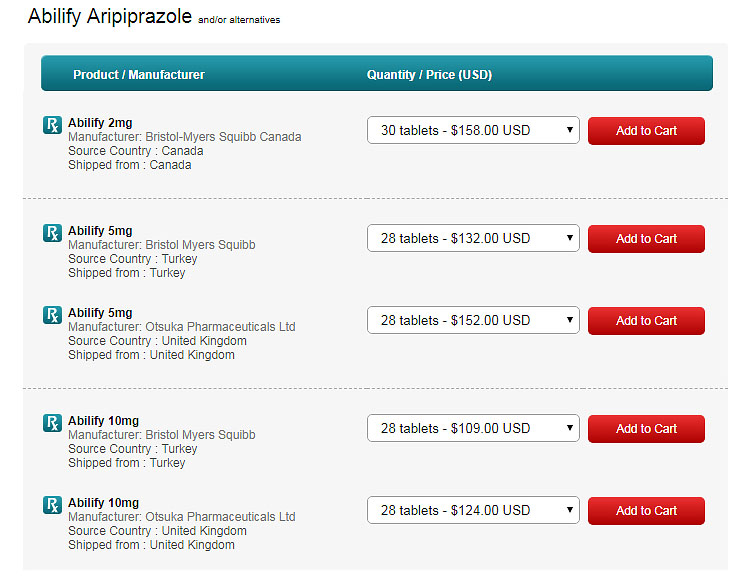Add Otsuka Abilify 5mg to cart
This screenshot has width=754, height=584.
click(646, 321)
